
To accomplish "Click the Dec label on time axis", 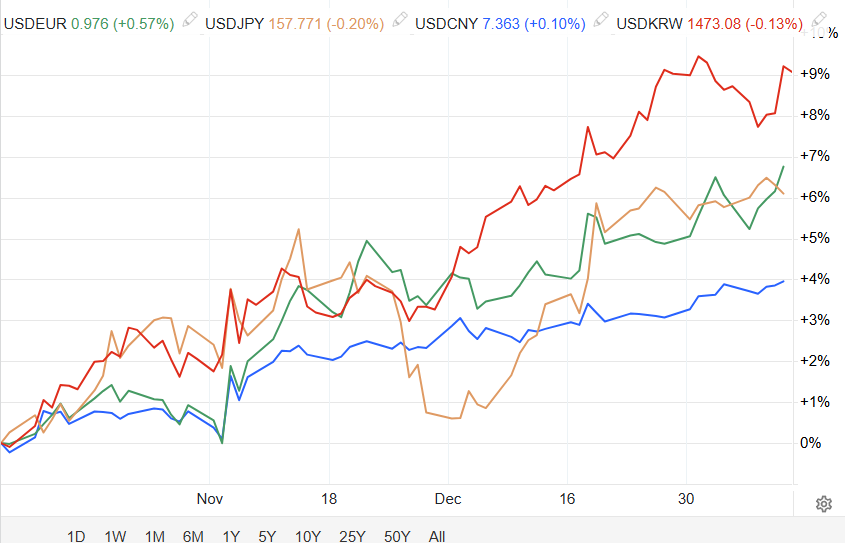I will (x=447, y=498).
